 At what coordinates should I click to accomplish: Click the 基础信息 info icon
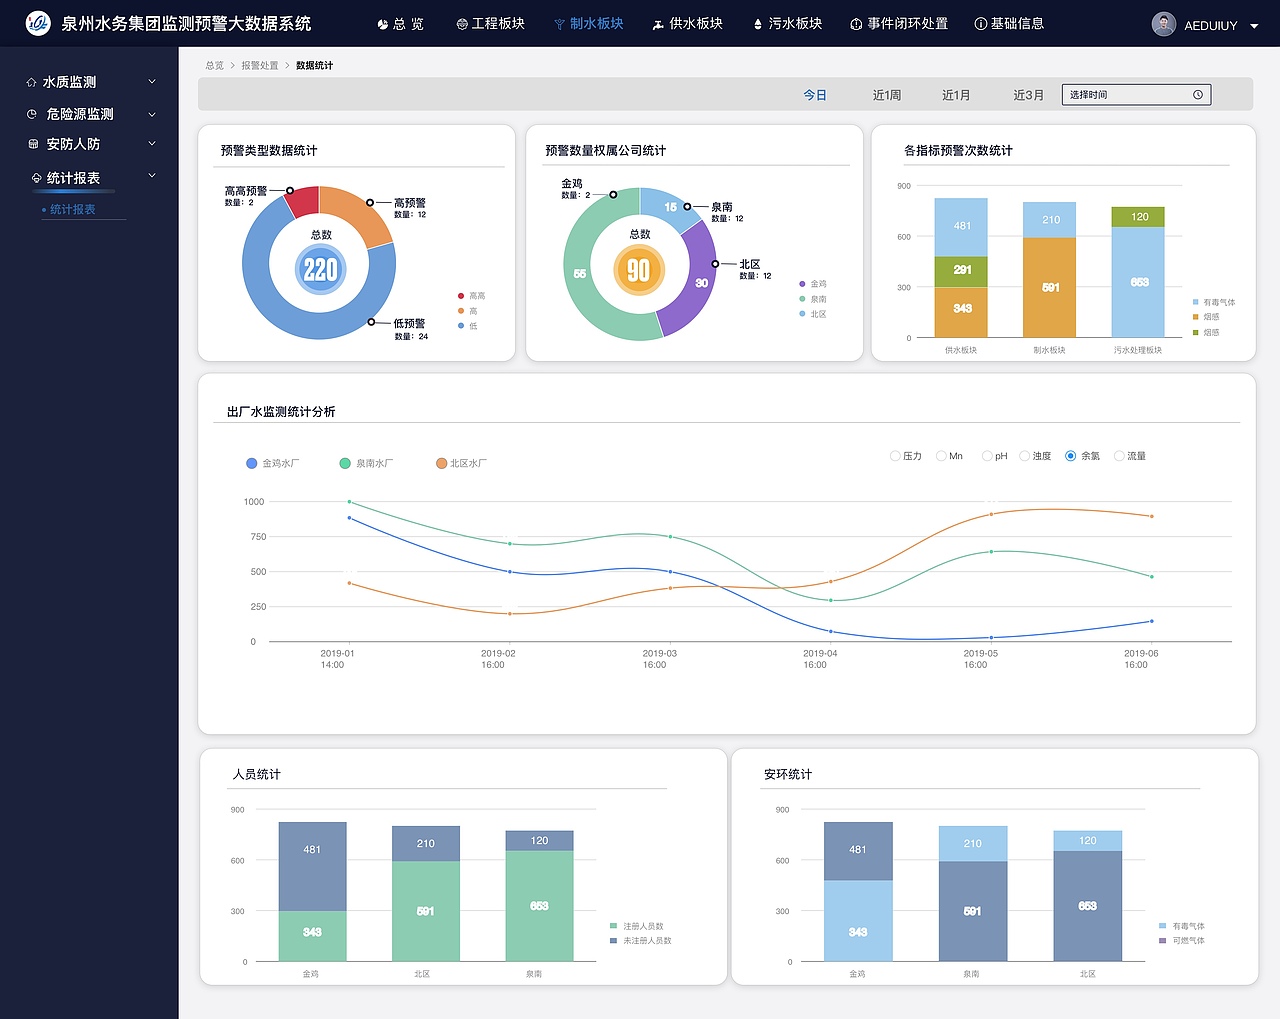point(981,24)
